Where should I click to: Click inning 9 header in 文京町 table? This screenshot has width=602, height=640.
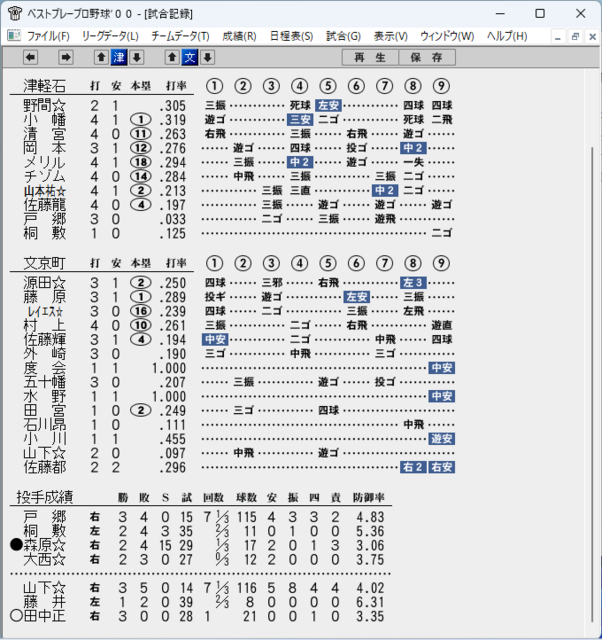pos(441,263)
